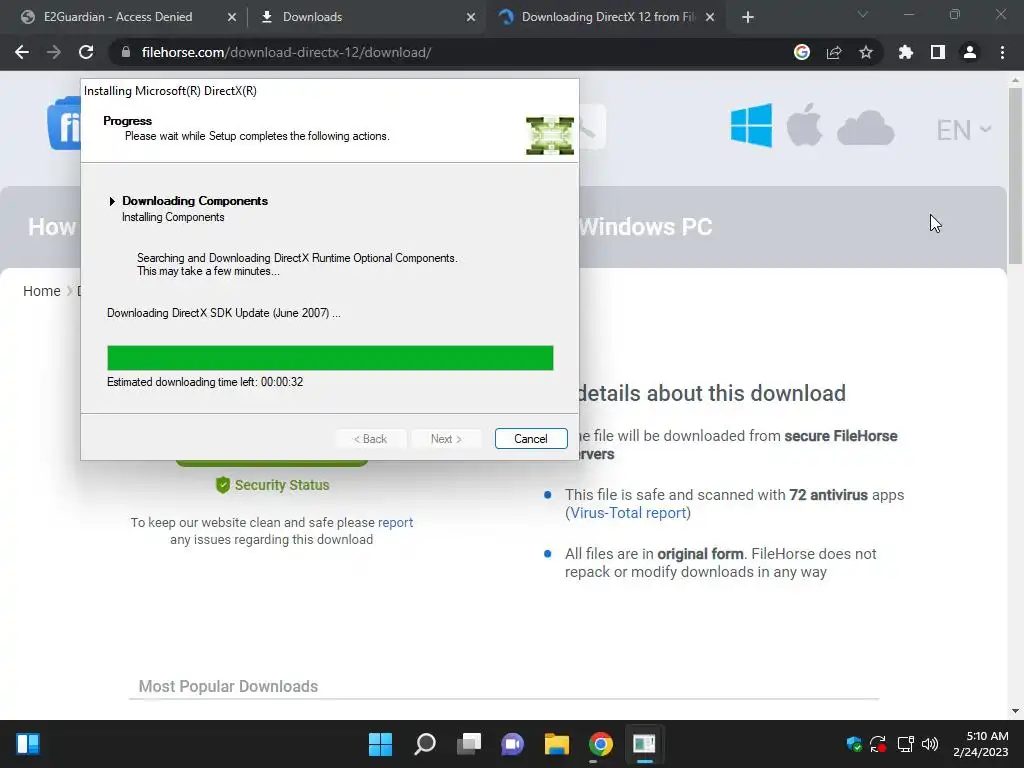
Task: Click the padlock site info icon
Action: (x=125, y=52)
